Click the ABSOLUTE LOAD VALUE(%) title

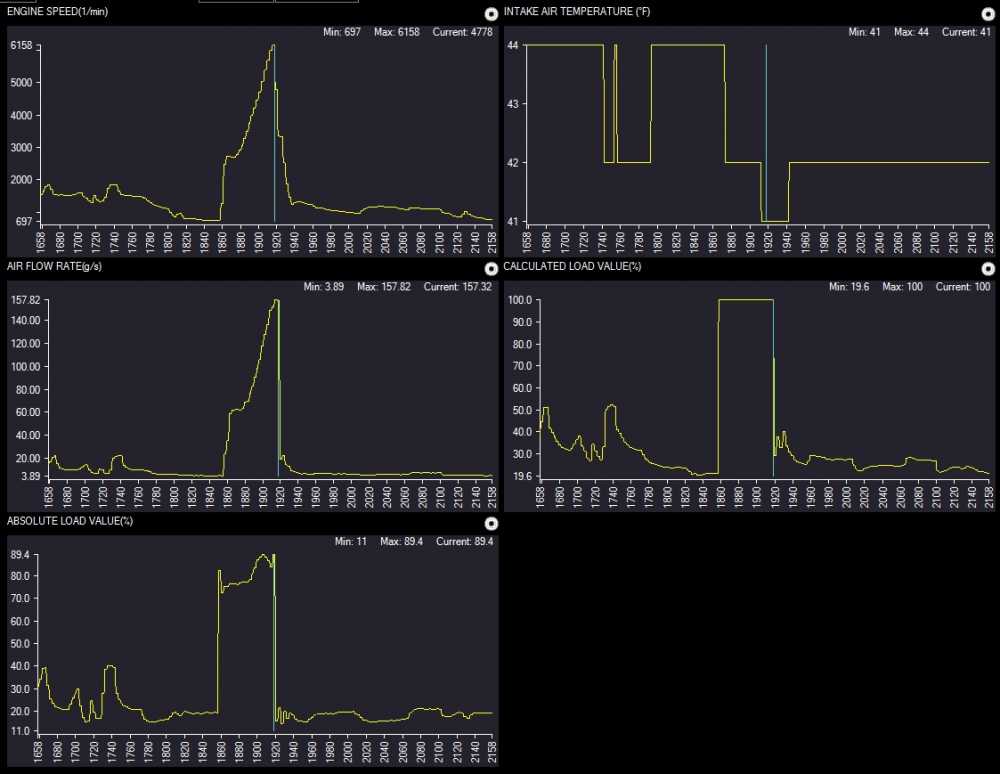tap(70, 521)
